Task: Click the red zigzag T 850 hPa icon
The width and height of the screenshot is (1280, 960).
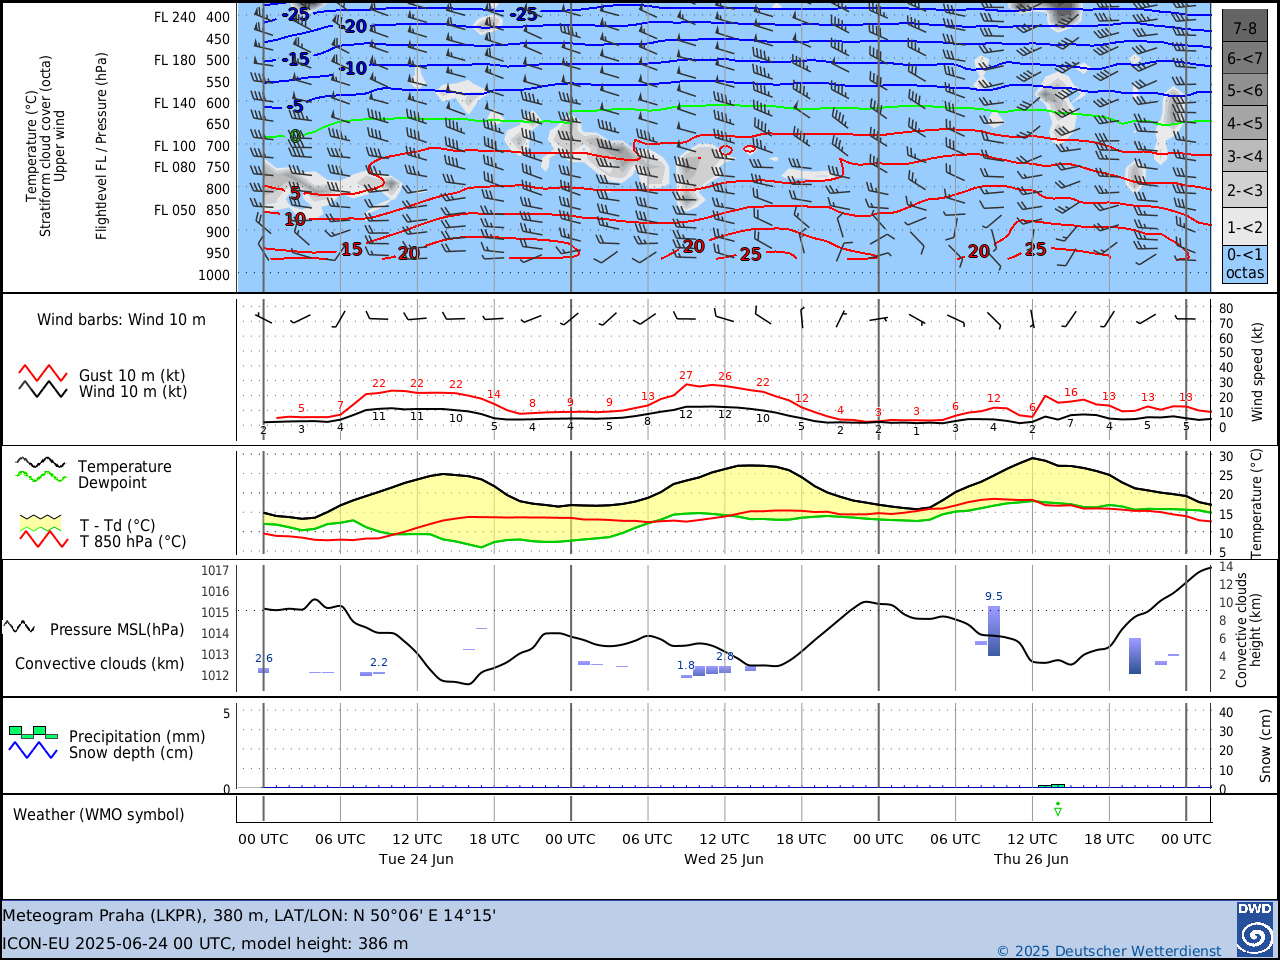Action: coord(44,539)
